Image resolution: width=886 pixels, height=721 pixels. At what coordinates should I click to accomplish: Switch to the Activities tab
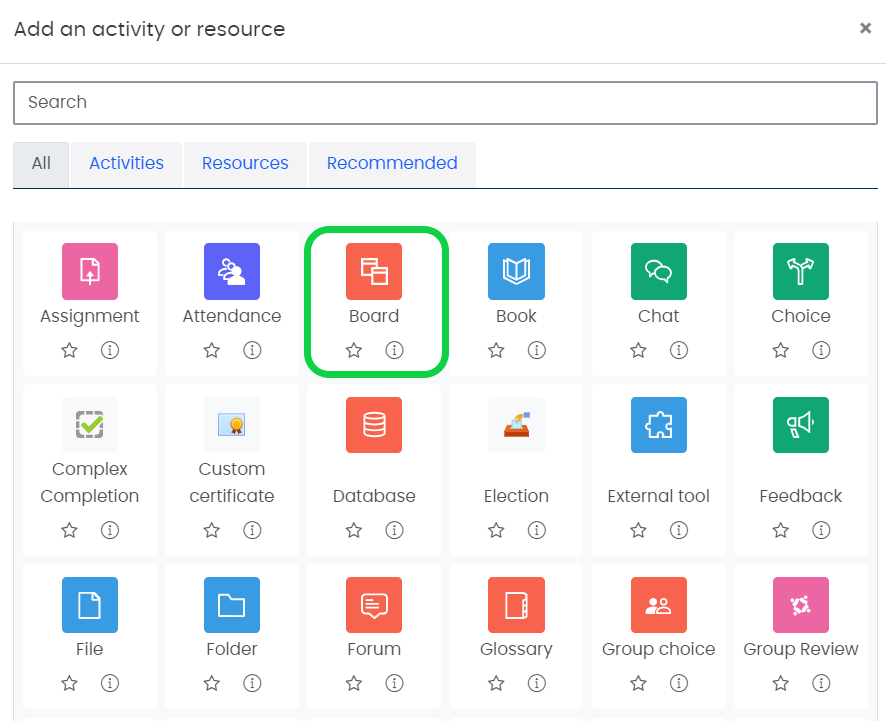[126, 163]
